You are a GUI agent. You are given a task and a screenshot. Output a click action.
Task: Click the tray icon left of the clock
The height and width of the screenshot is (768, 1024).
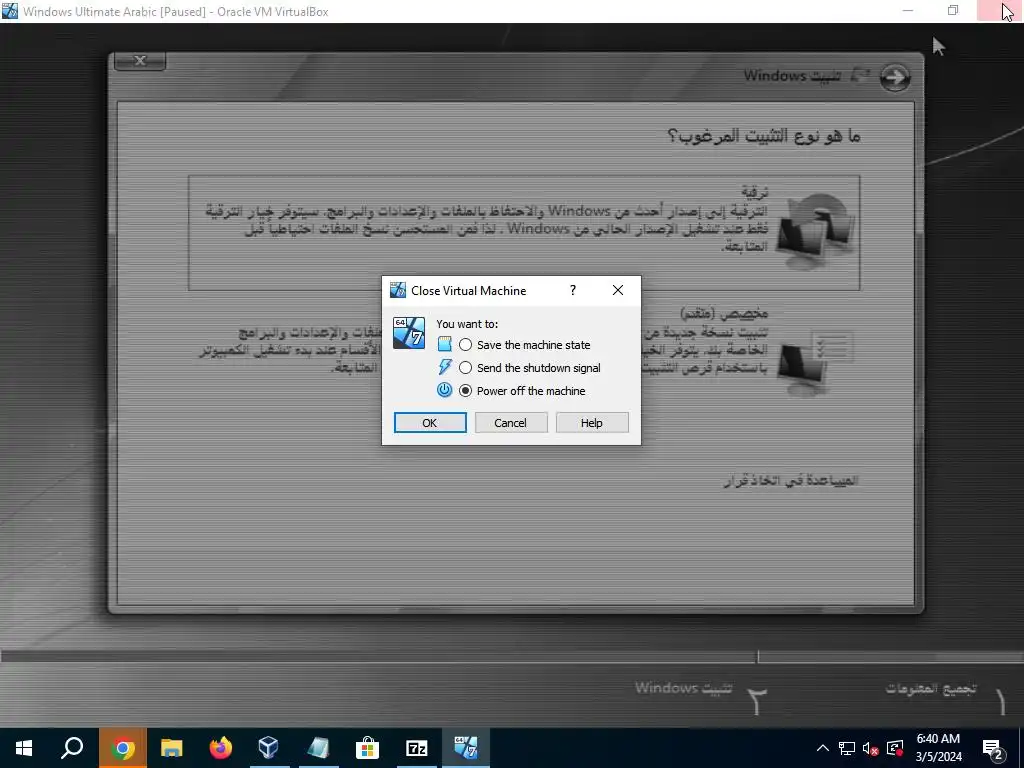895,748
